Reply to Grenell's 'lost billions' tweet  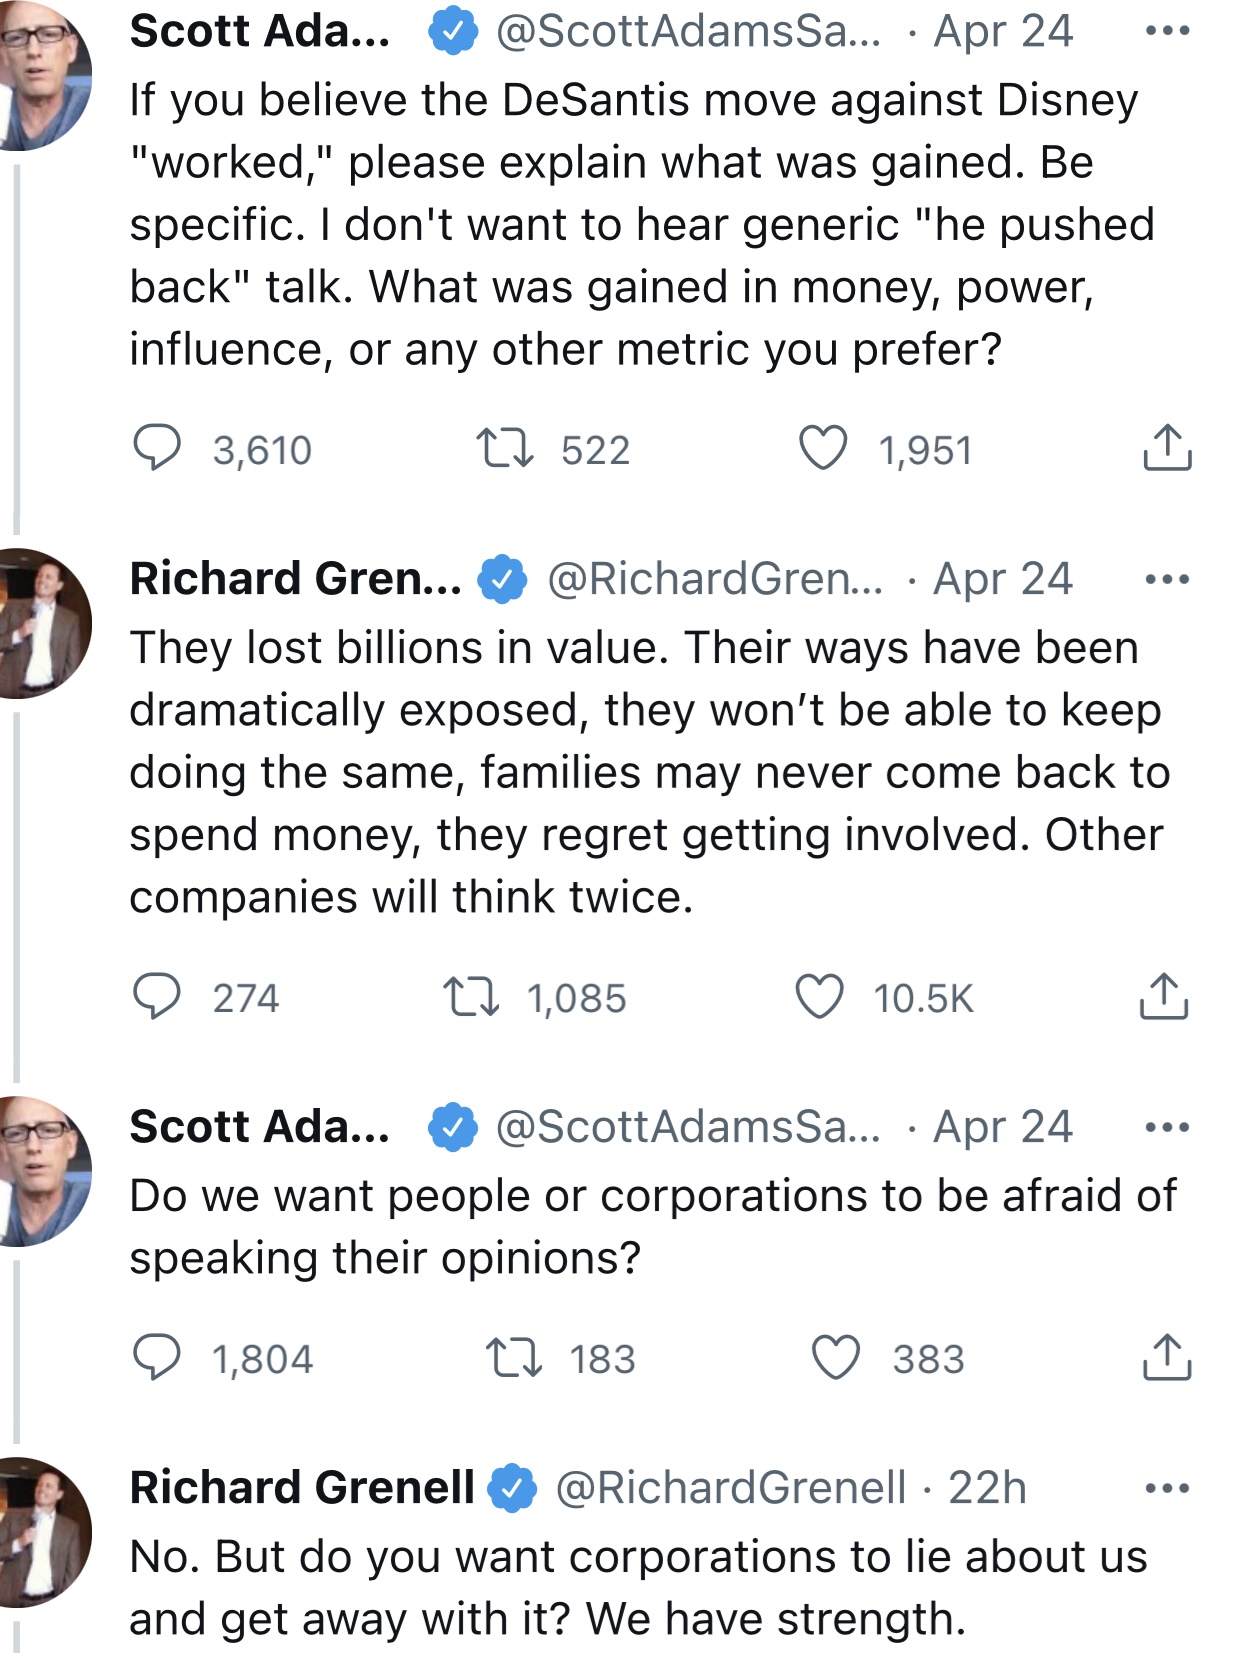coord(157,996)
